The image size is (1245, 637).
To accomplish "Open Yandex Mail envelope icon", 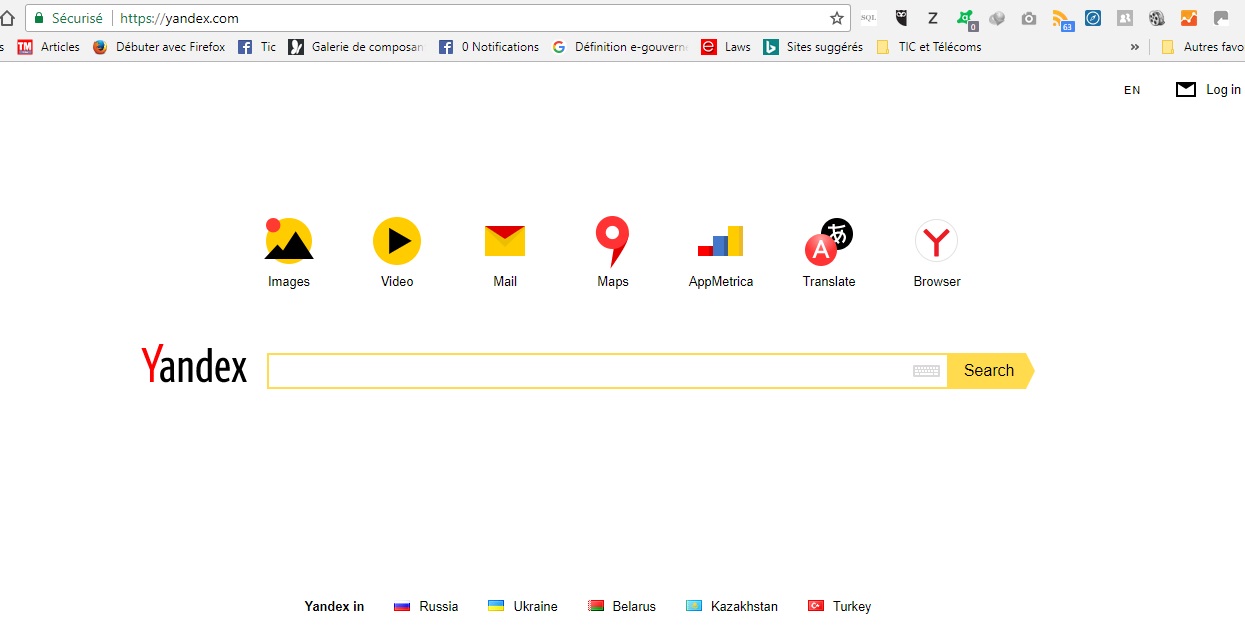I will (505, 241).
